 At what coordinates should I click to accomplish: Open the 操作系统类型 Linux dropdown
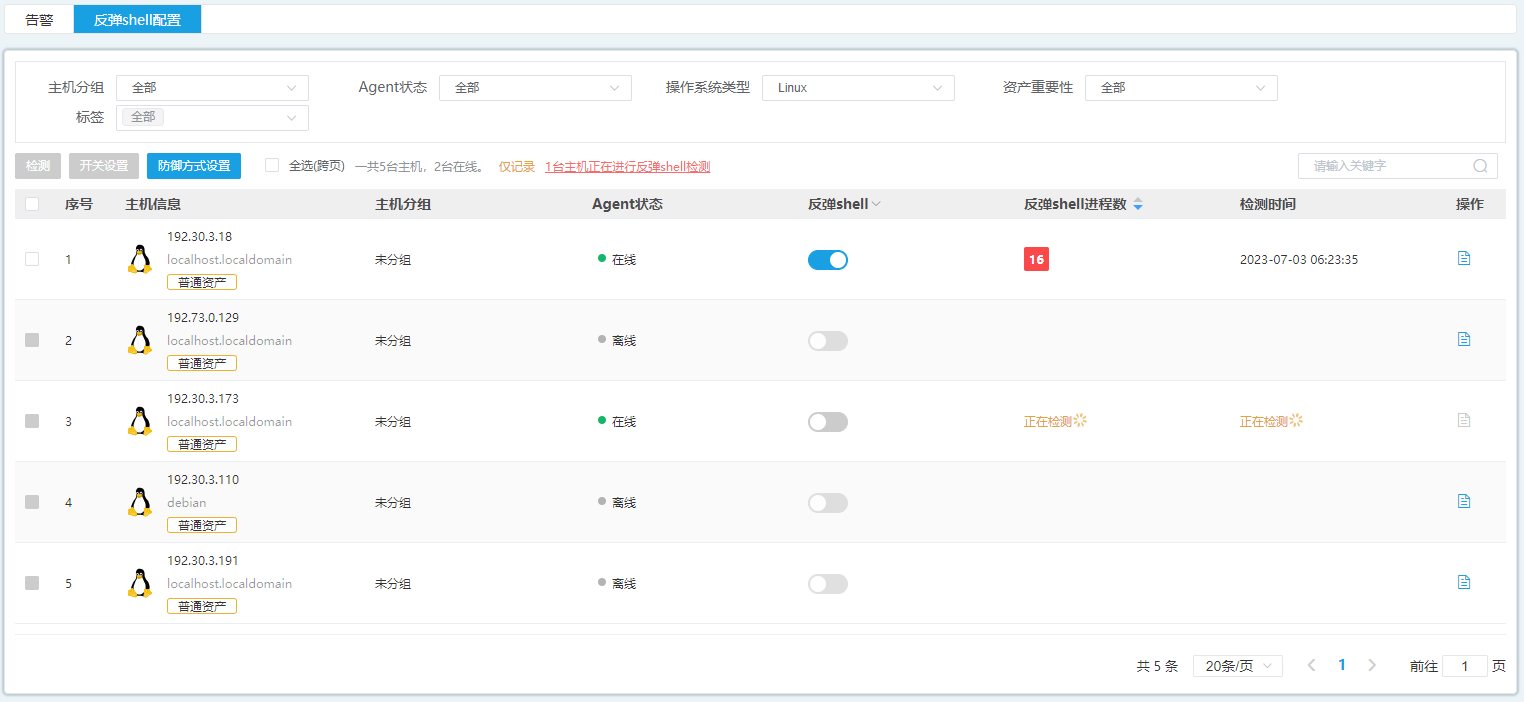tap(858, 88)
